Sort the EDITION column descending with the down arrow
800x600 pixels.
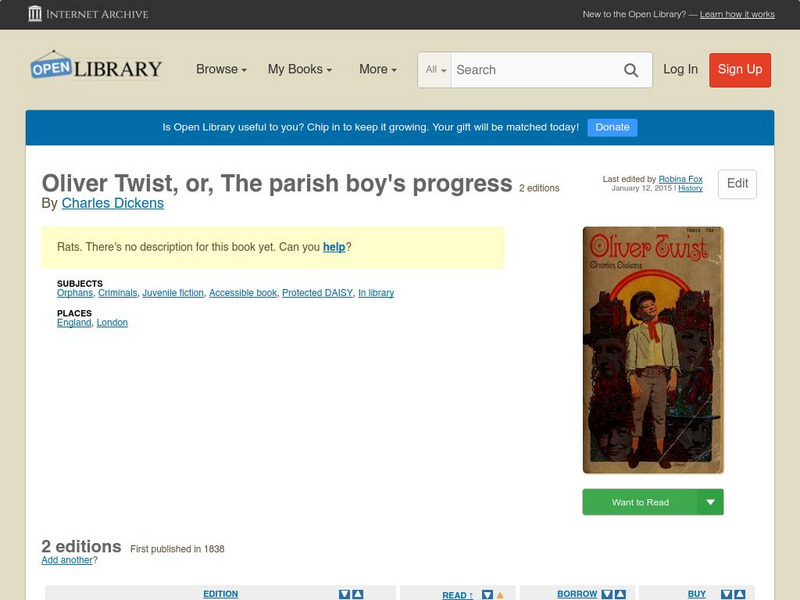345,593
